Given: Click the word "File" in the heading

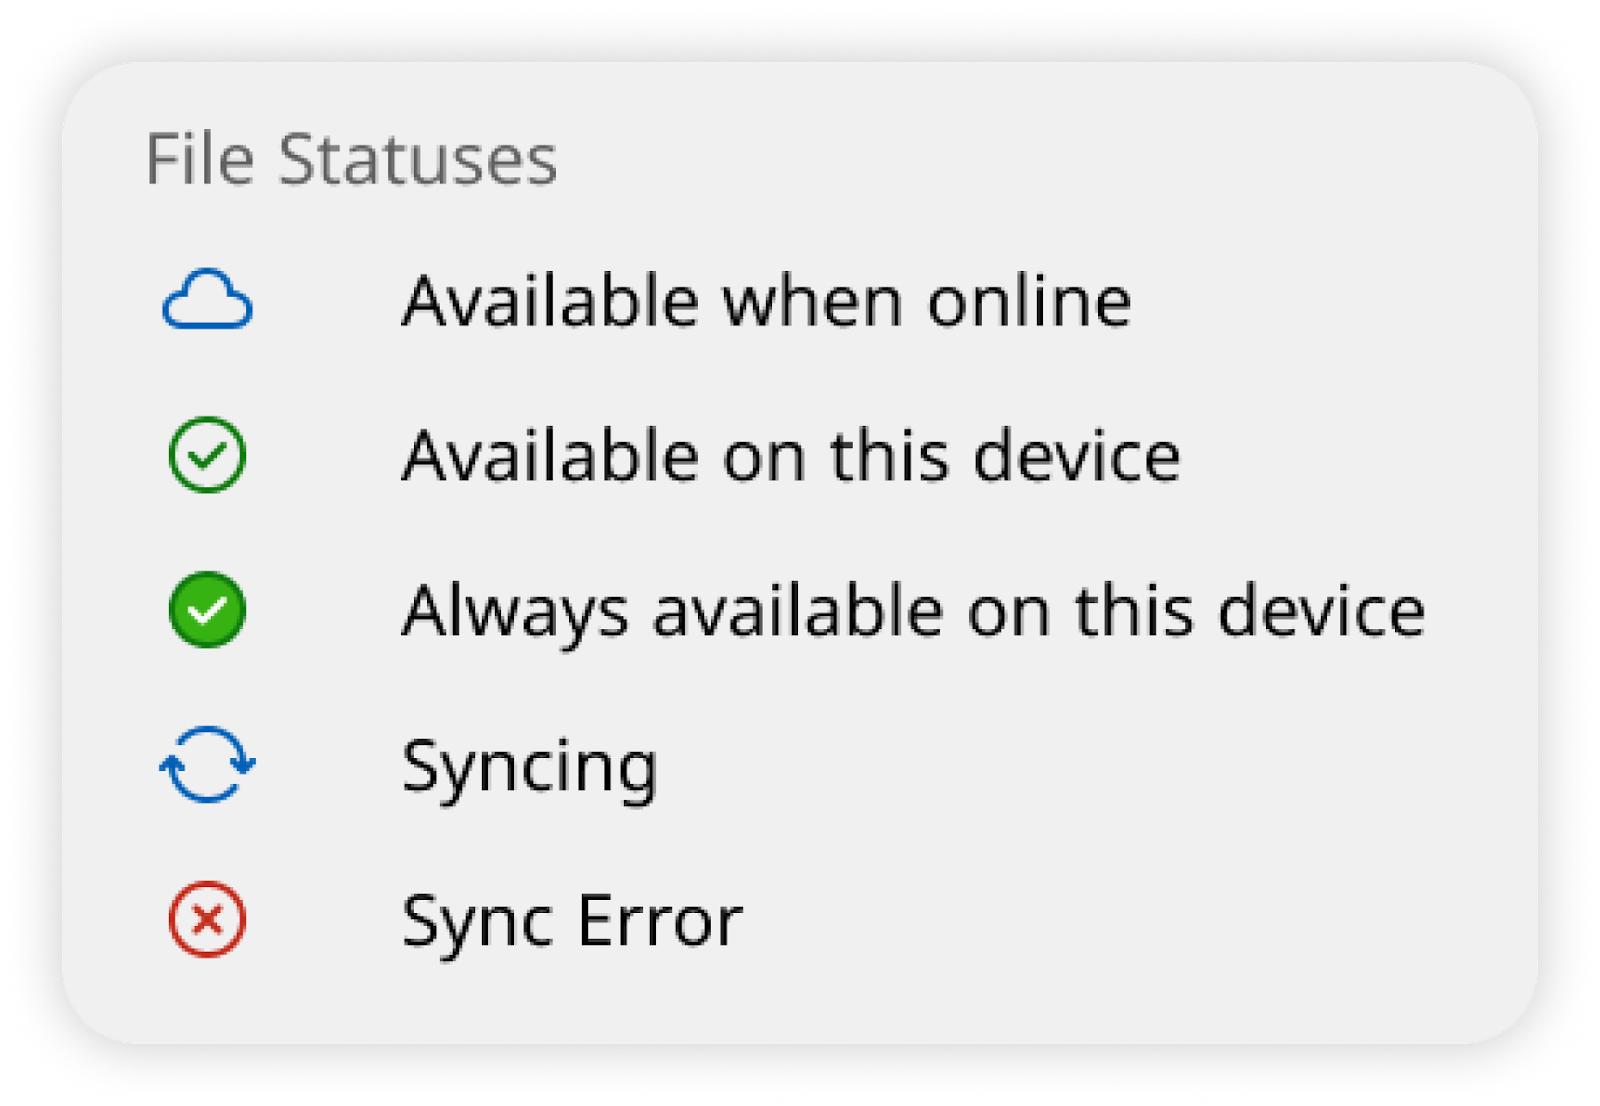Looking at the screenshot, I should click(199, 159).
